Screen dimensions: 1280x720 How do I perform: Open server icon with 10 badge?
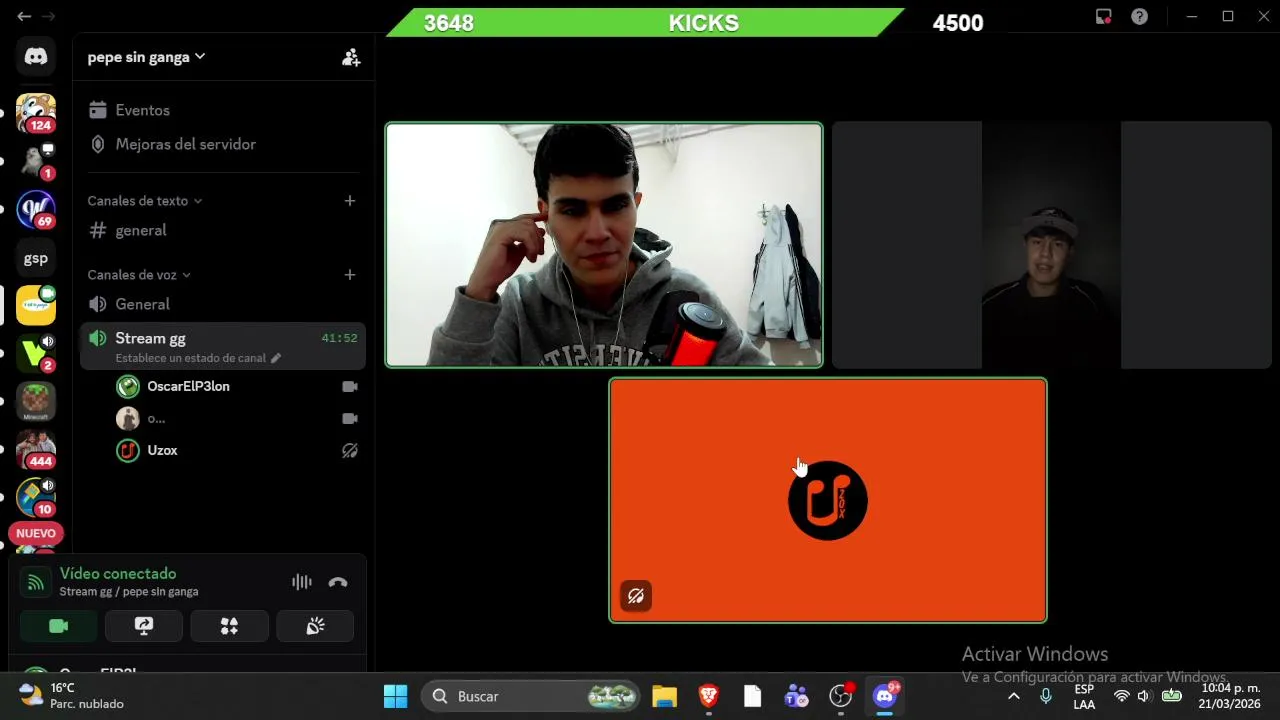[36, 497]
